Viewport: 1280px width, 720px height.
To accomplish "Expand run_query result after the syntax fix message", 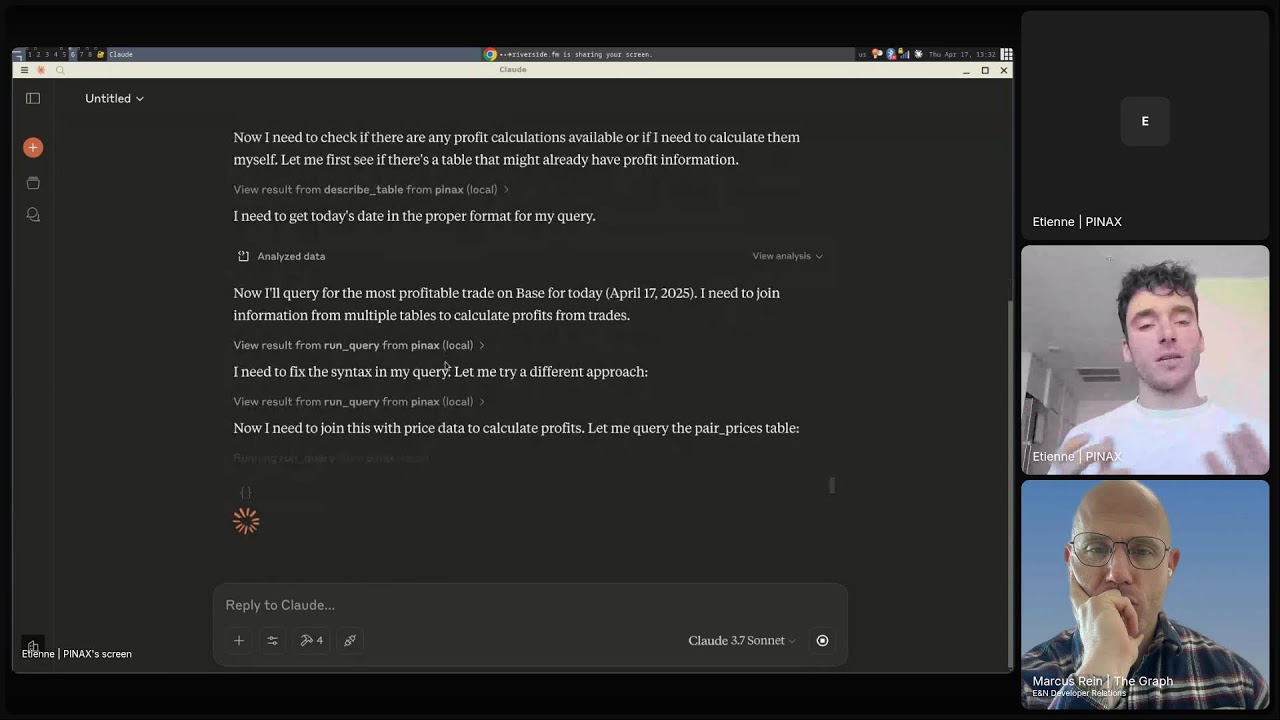I will point(359,401).
